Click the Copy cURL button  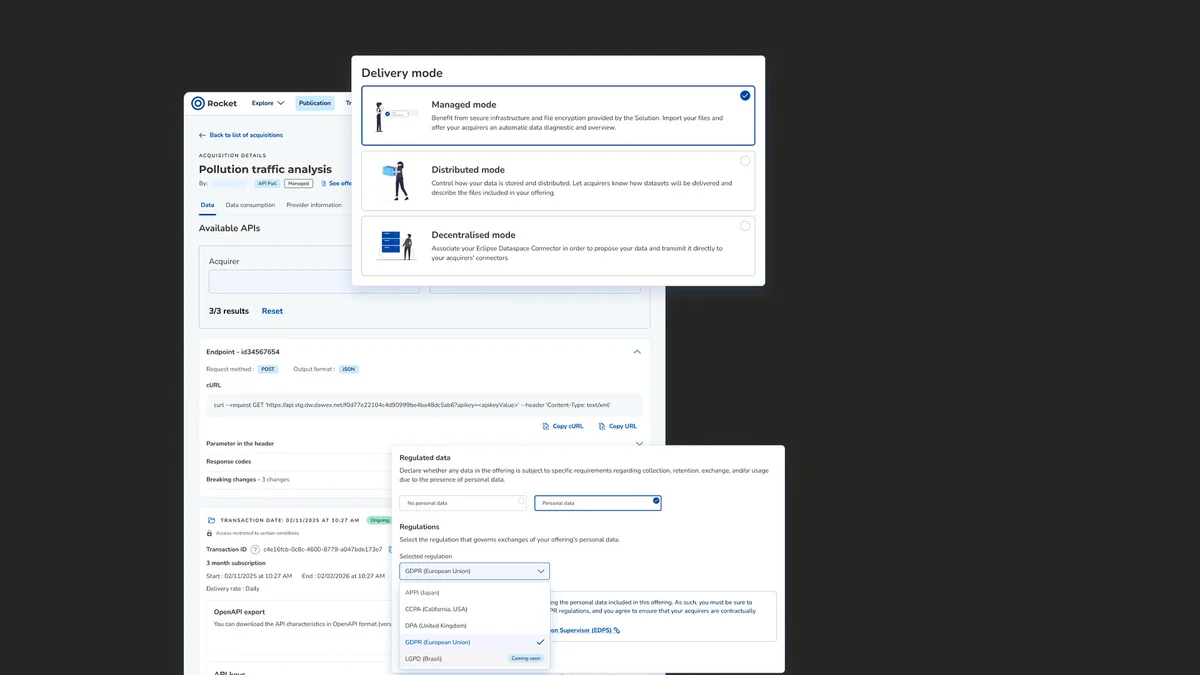(x=563, y=426)
